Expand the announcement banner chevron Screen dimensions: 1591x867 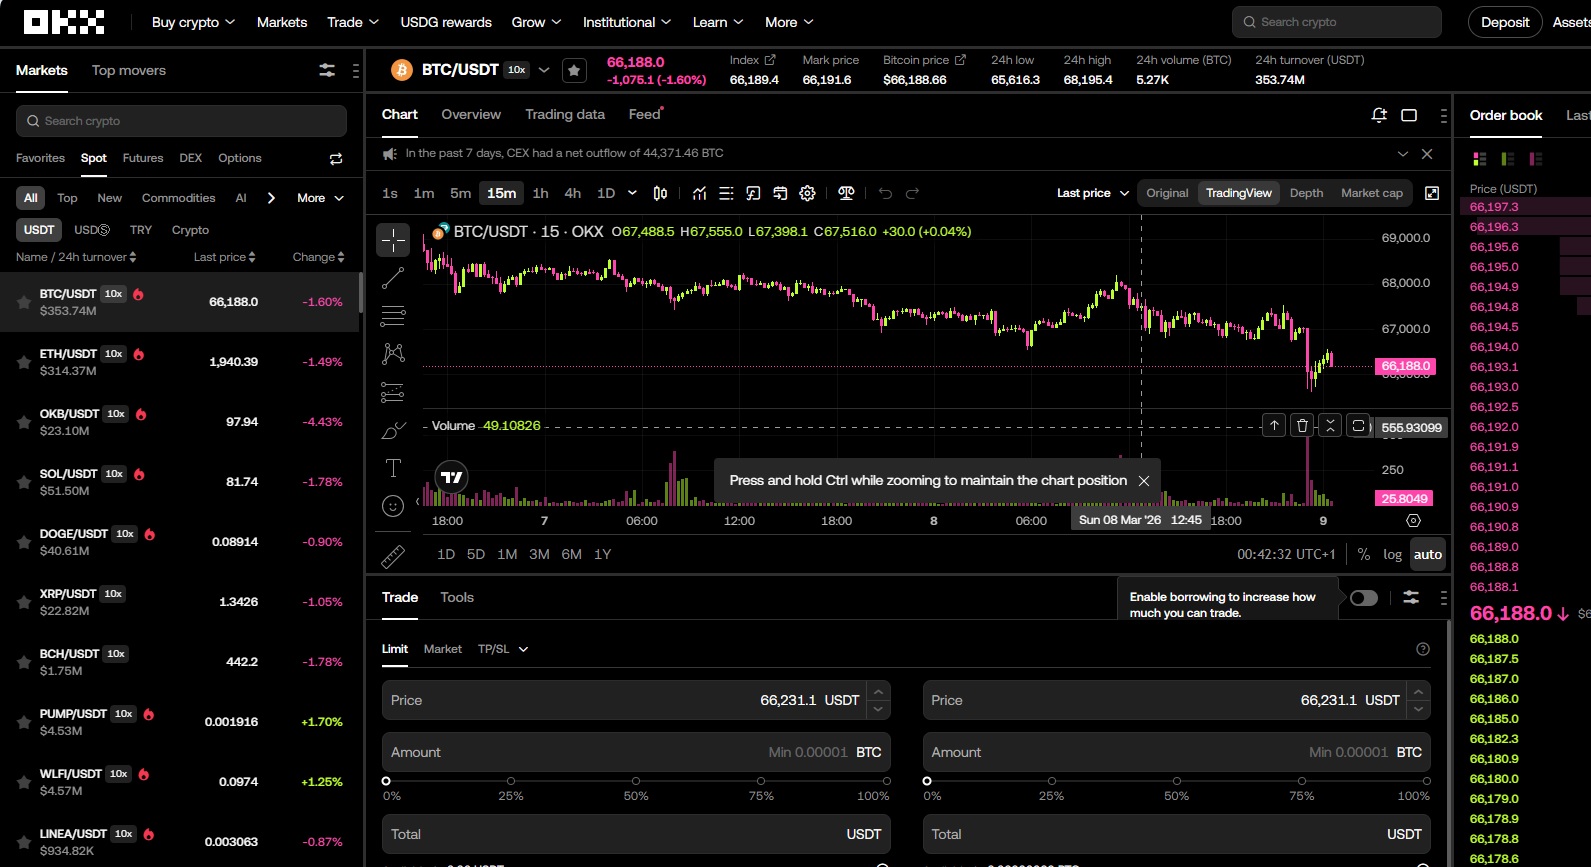click(x=1402, y=154)
